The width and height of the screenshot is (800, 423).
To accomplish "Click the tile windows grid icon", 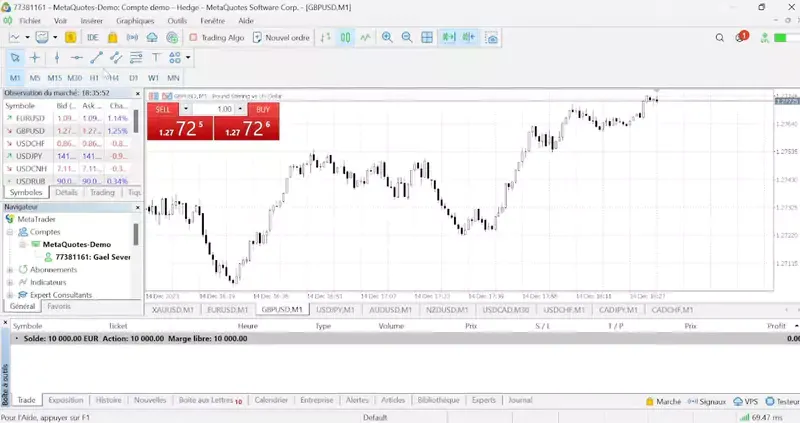I will [x=427, y=37].
